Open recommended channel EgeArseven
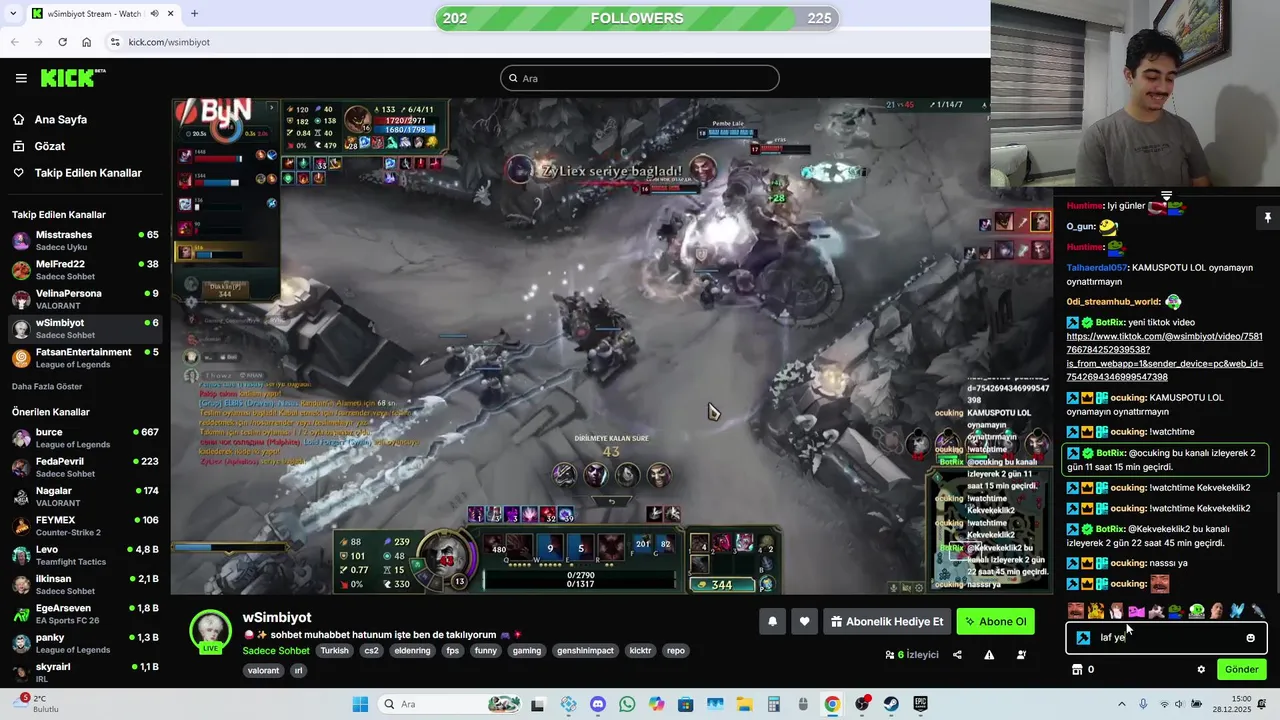Image resolution: width=1280 pixels, height=720 pixels. 85,613
